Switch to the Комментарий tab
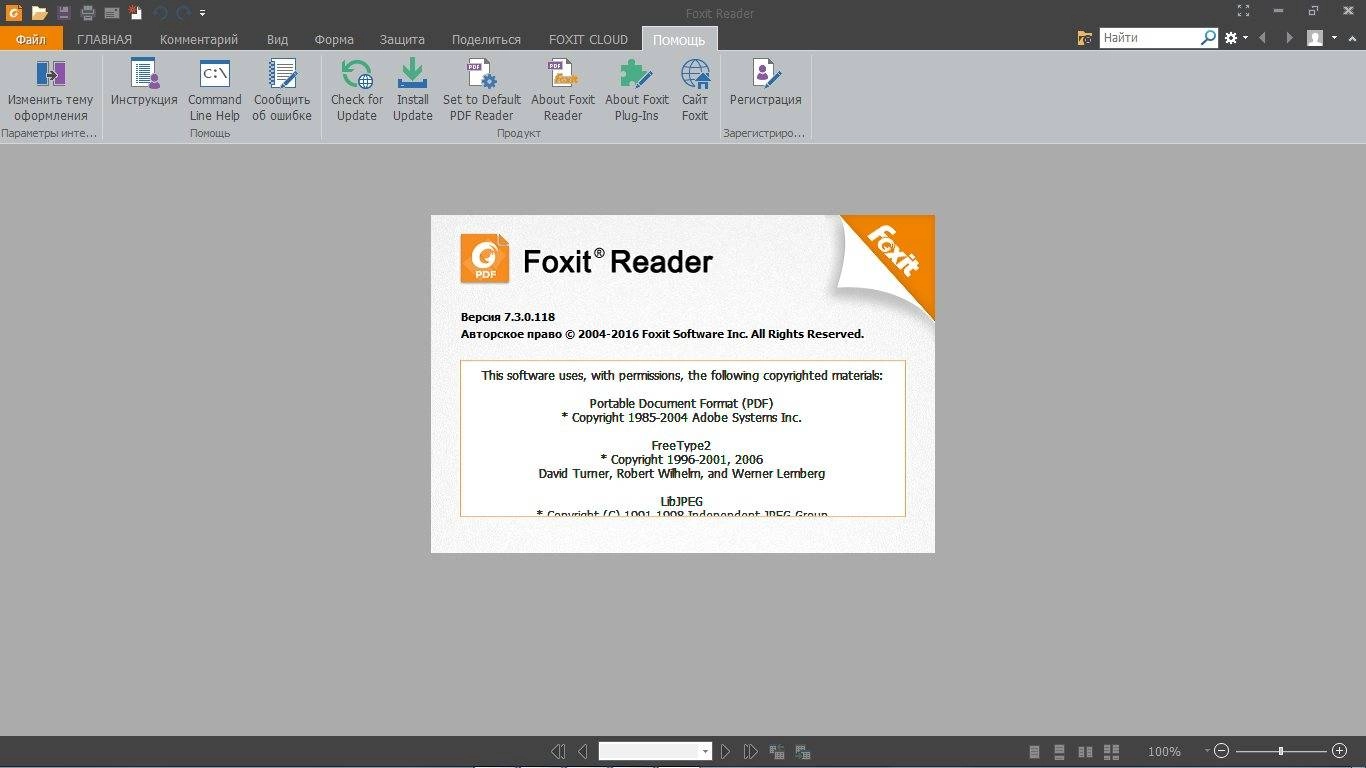This screenshot has width=1366, height=768. point(199,39)
